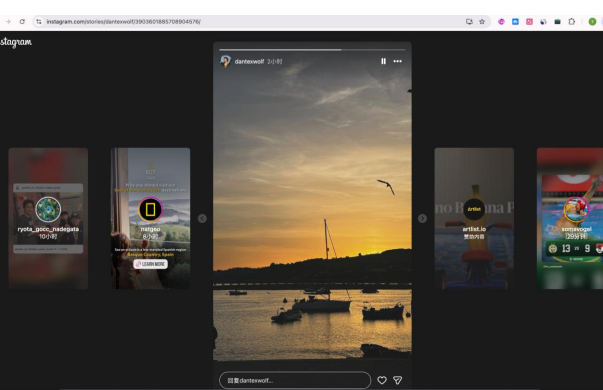Click the natgeo profile avatar circle
603x390 pixels.
(150, 209)
